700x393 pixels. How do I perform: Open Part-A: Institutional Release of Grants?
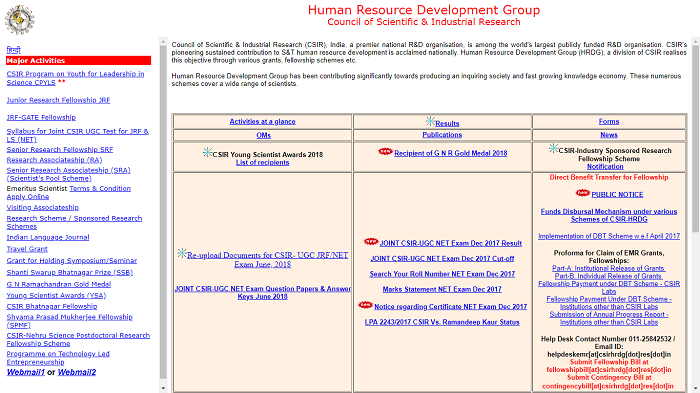click(609, 268)
